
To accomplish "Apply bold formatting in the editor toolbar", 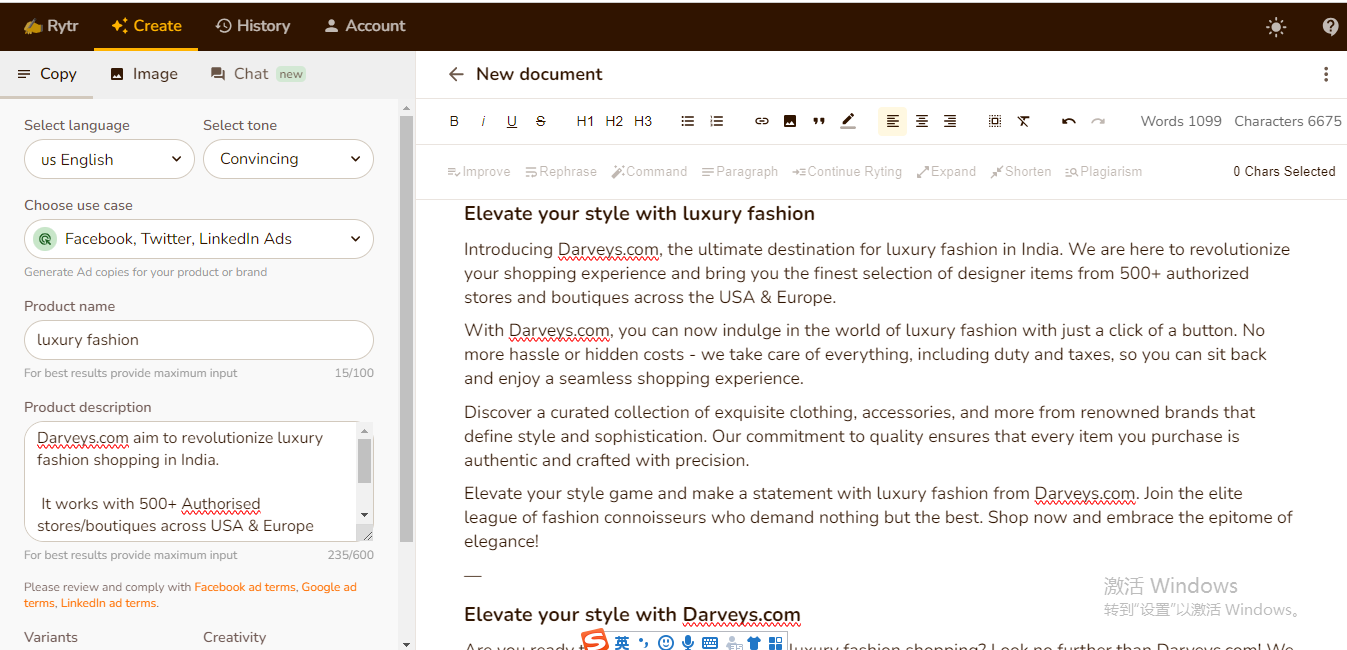I will coord(454,121).
